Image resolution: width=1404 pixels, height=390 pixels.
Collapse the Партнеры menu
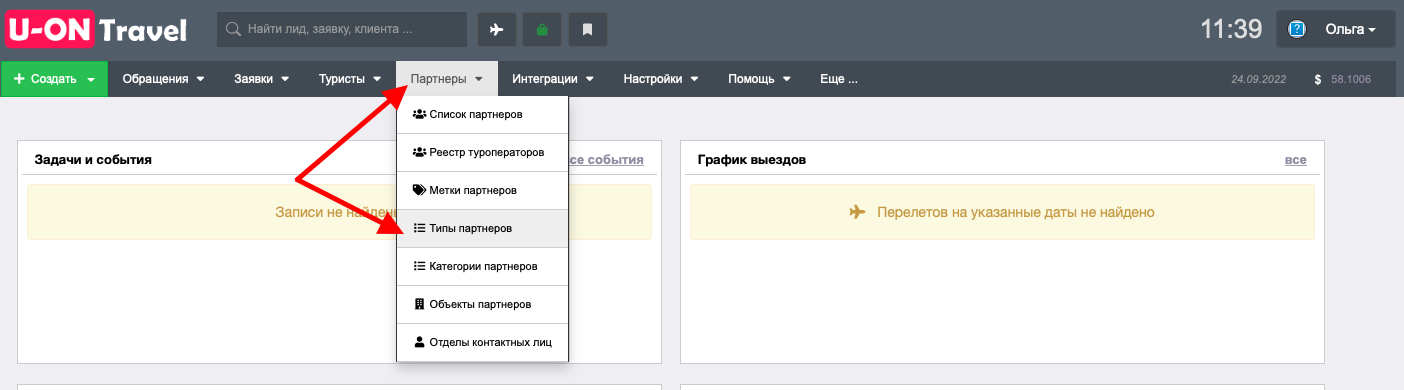tap(447, 79)
